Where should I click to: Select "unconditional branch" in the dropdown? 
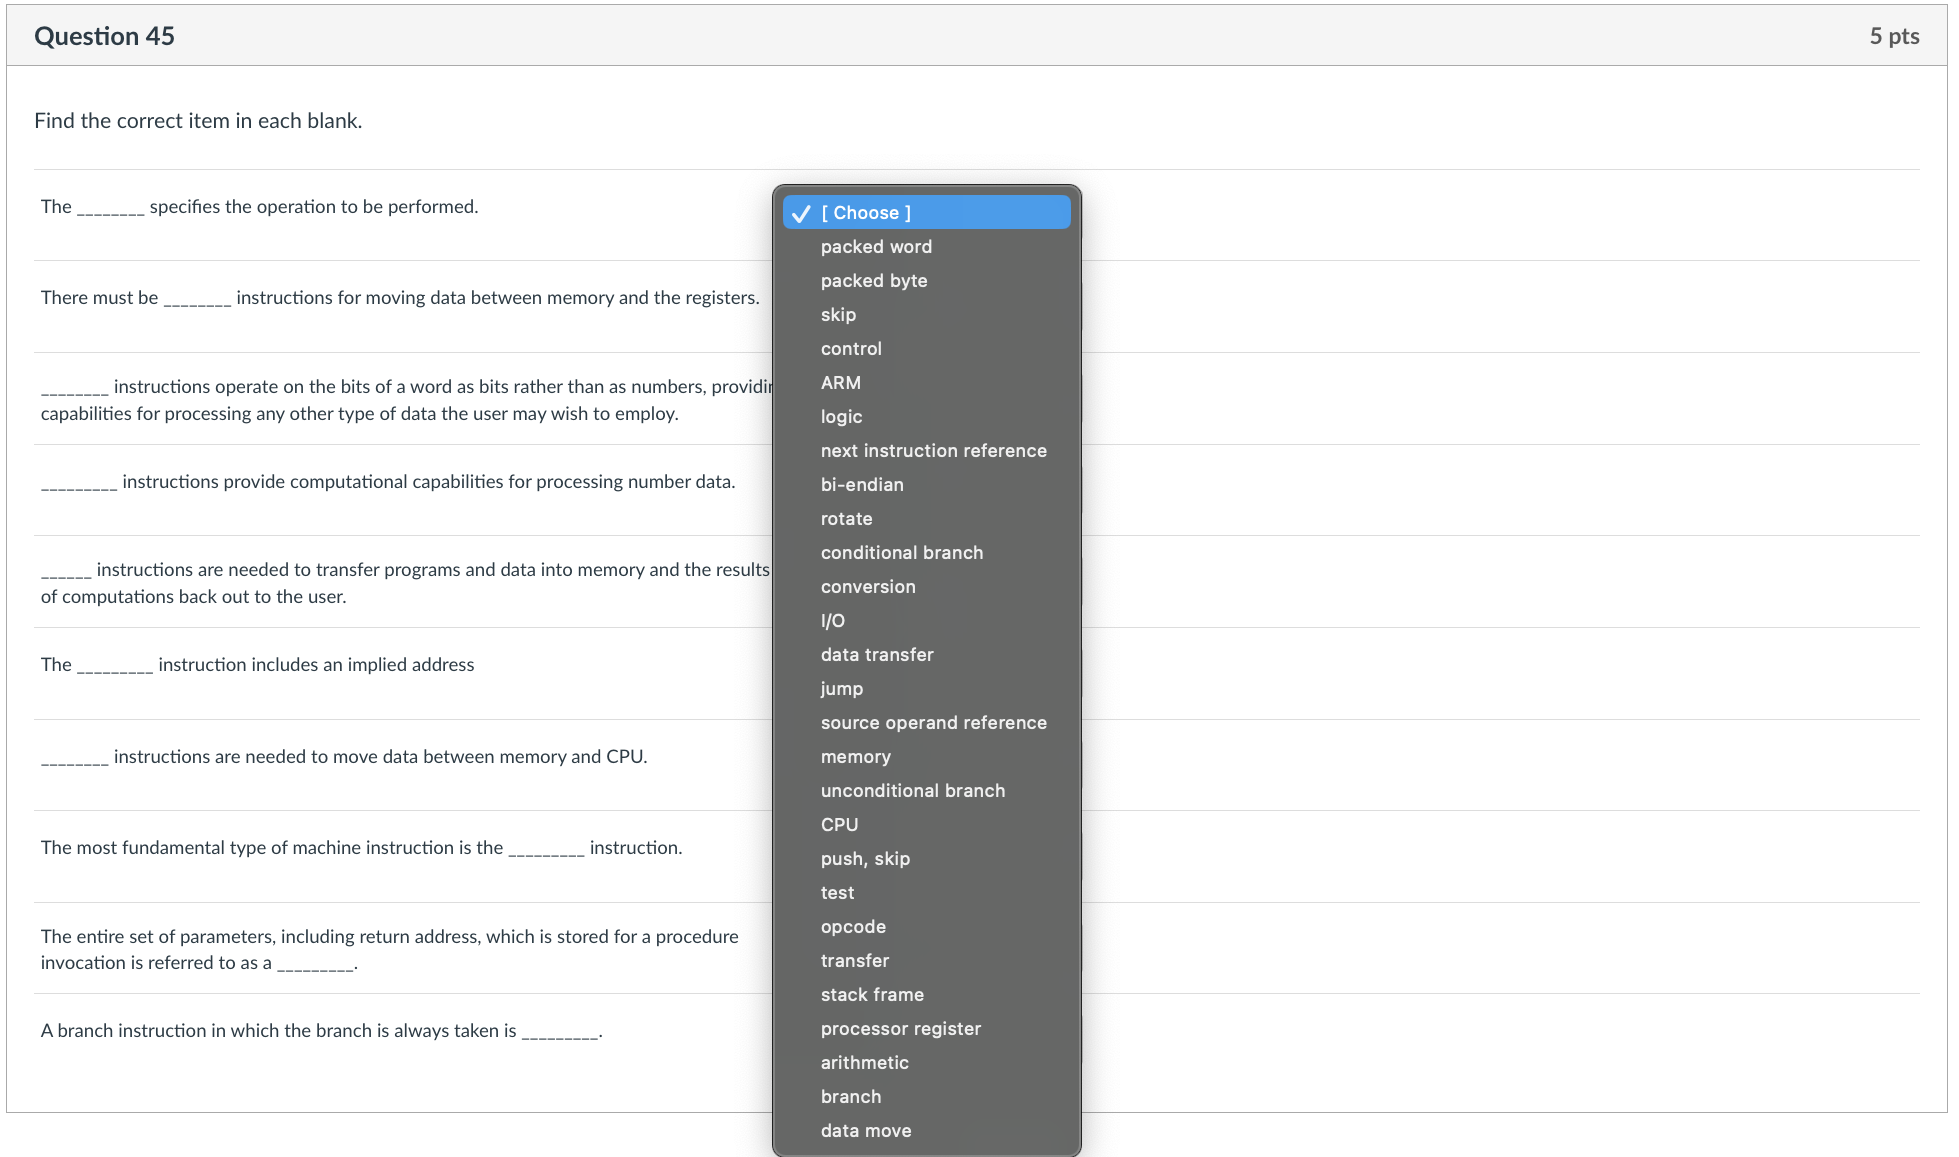912,790
